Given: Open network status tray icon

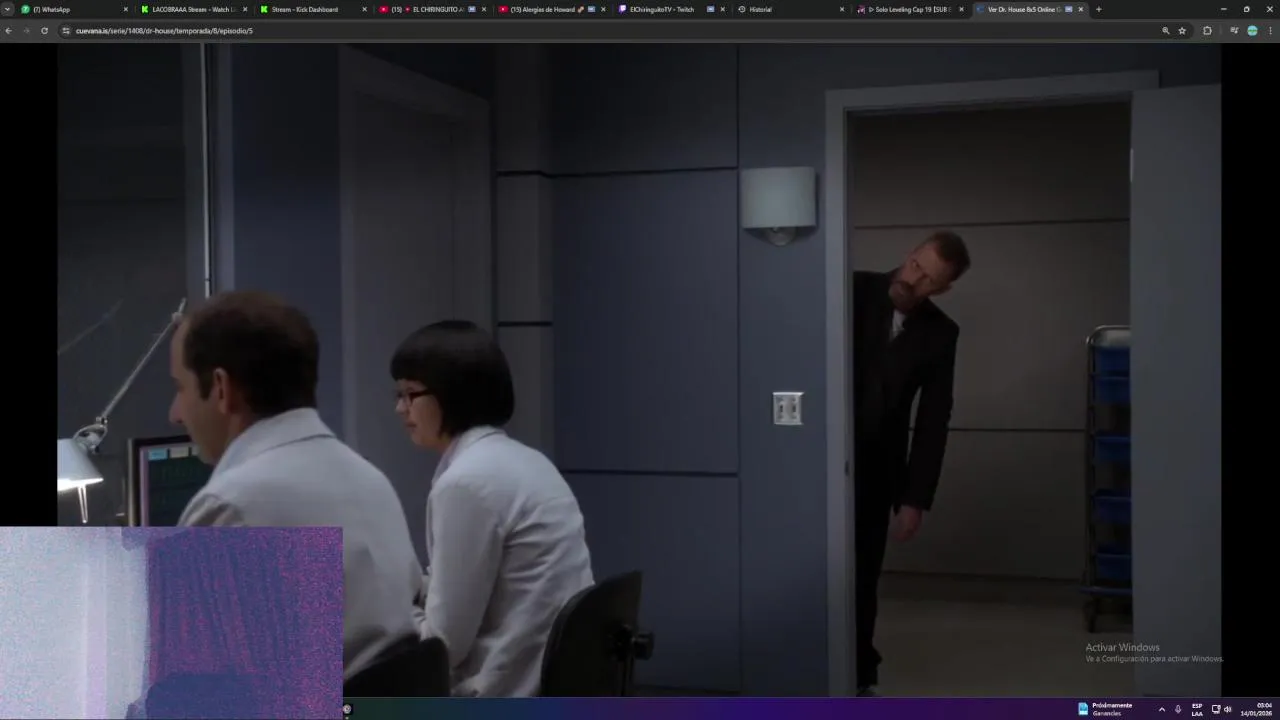Looking at the screenshot, I should click(x=1216, y=709).
